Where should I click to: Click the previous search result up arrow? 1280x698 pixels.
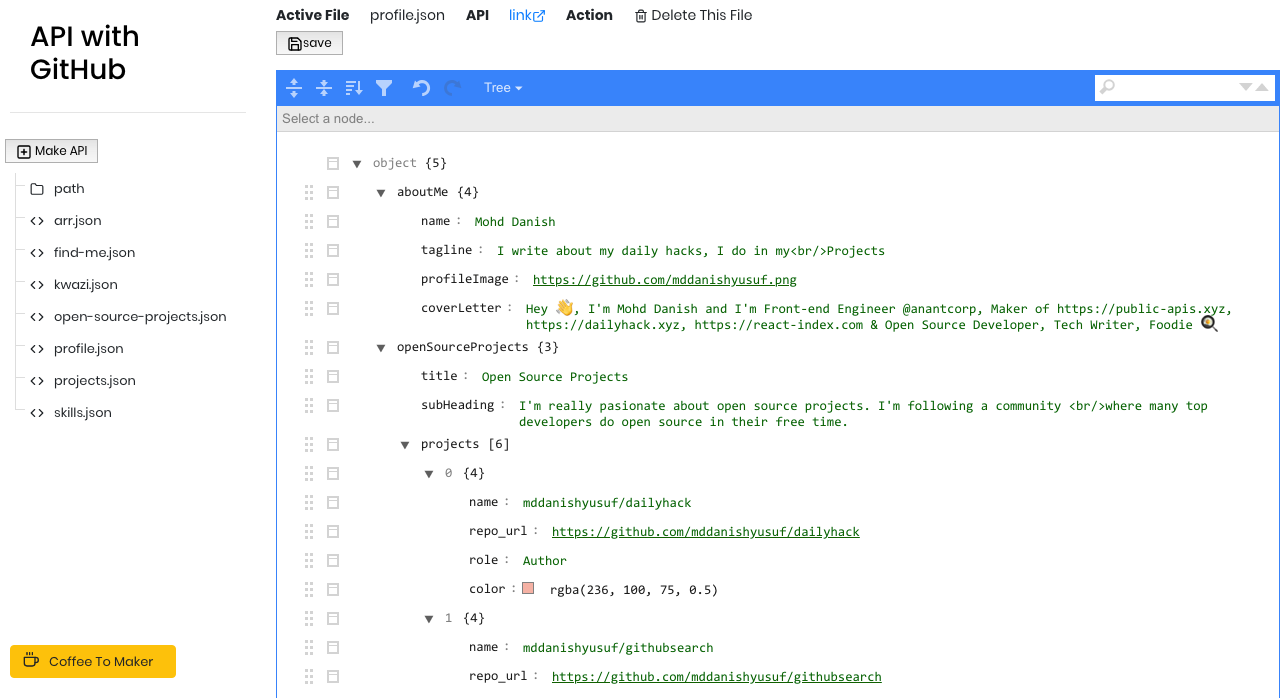1262,87
